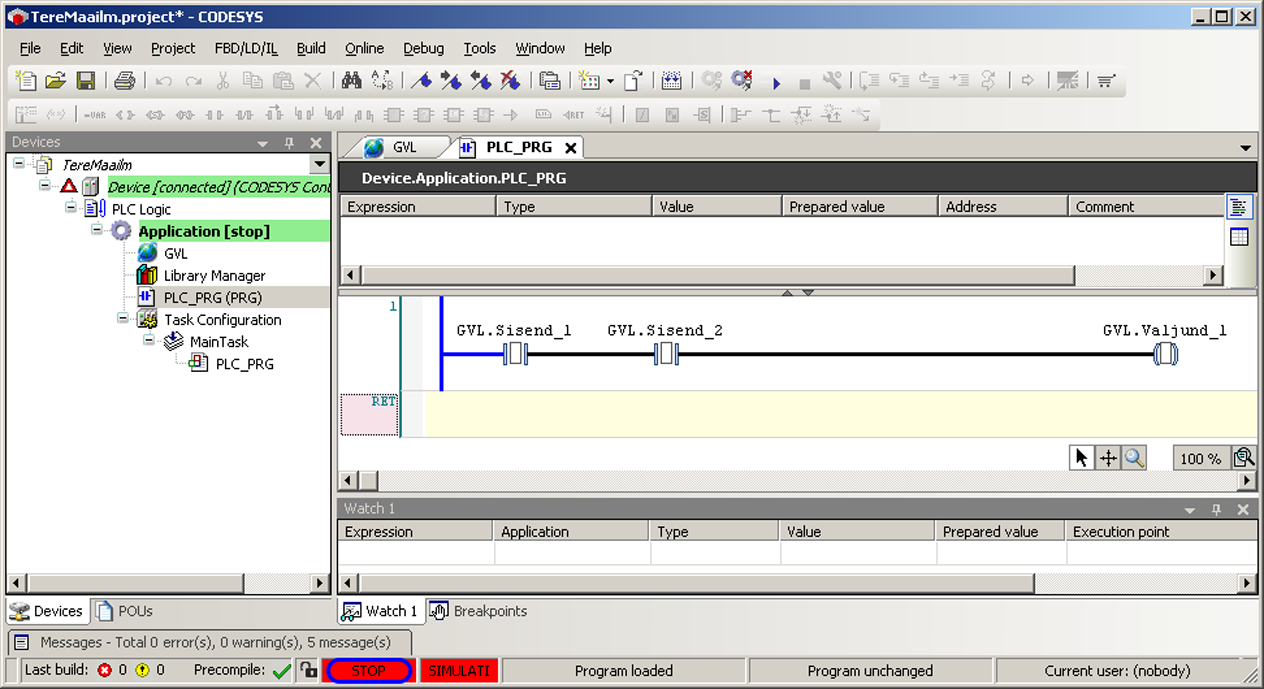
Task: Click the lock icon in the status bar
Action: (309, 670)
